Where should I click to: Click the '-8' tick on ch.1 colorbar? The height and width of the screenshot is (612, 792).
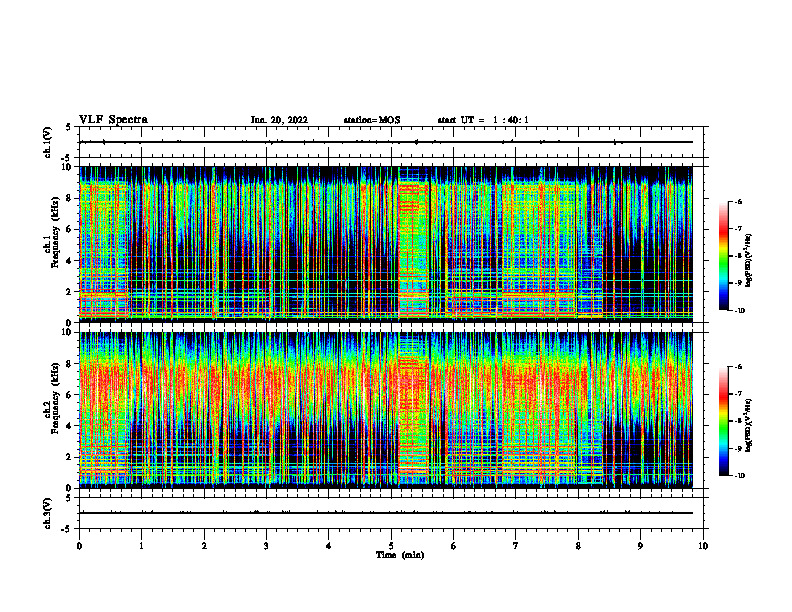[739, 256]
